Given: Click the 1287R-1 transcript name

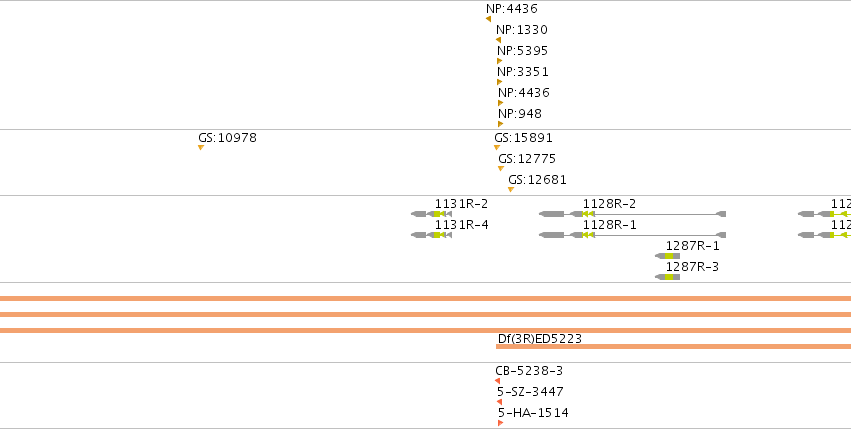Looking at the screenshot, I should coord(693,246).
